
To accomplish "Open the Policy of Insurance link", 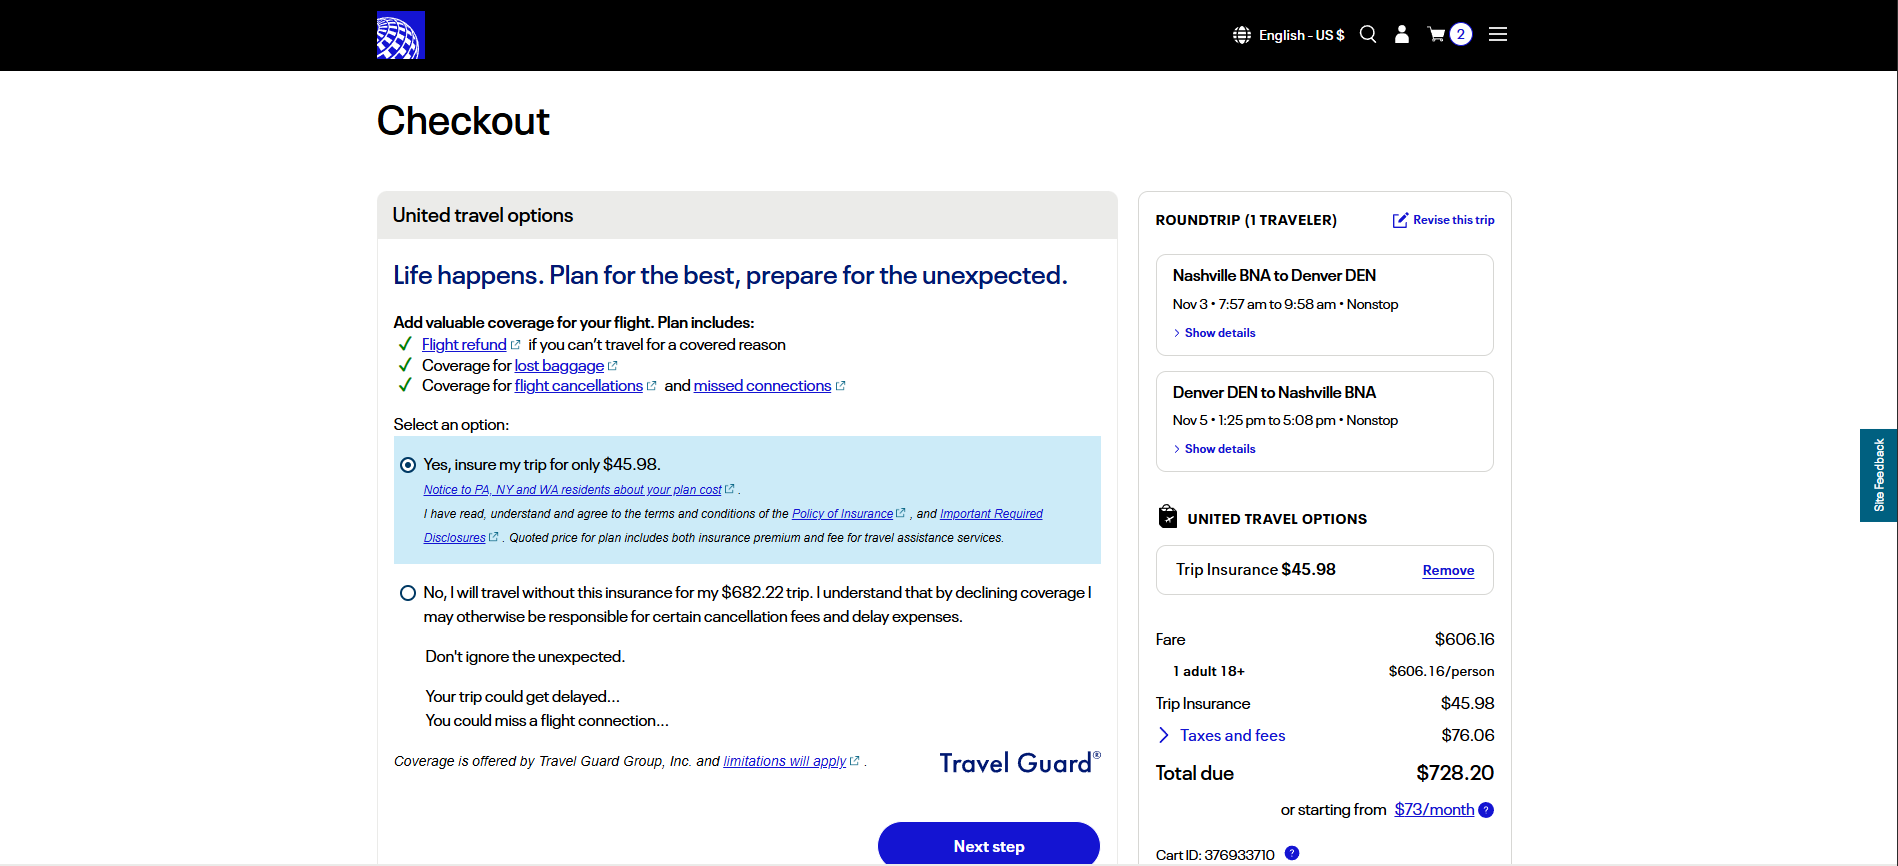I will coord(842,514).
